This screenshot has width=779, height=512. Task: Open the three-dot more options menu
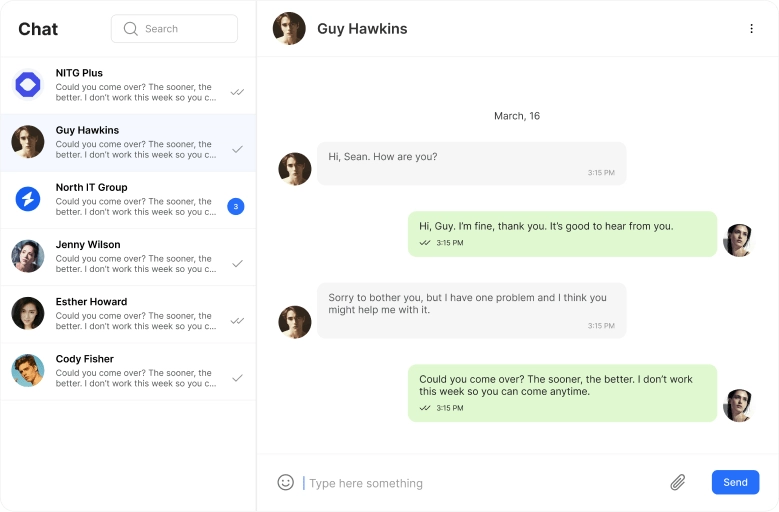point(751,29)
